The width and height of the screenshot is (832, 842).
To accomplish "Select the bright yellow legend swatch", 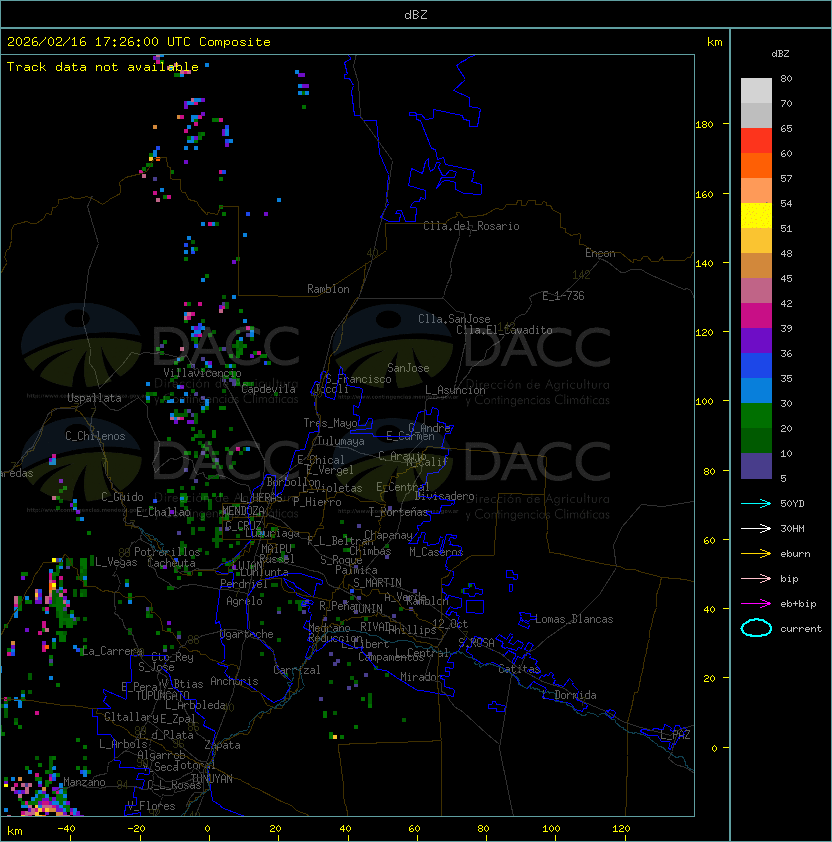I will click(756, 215).
